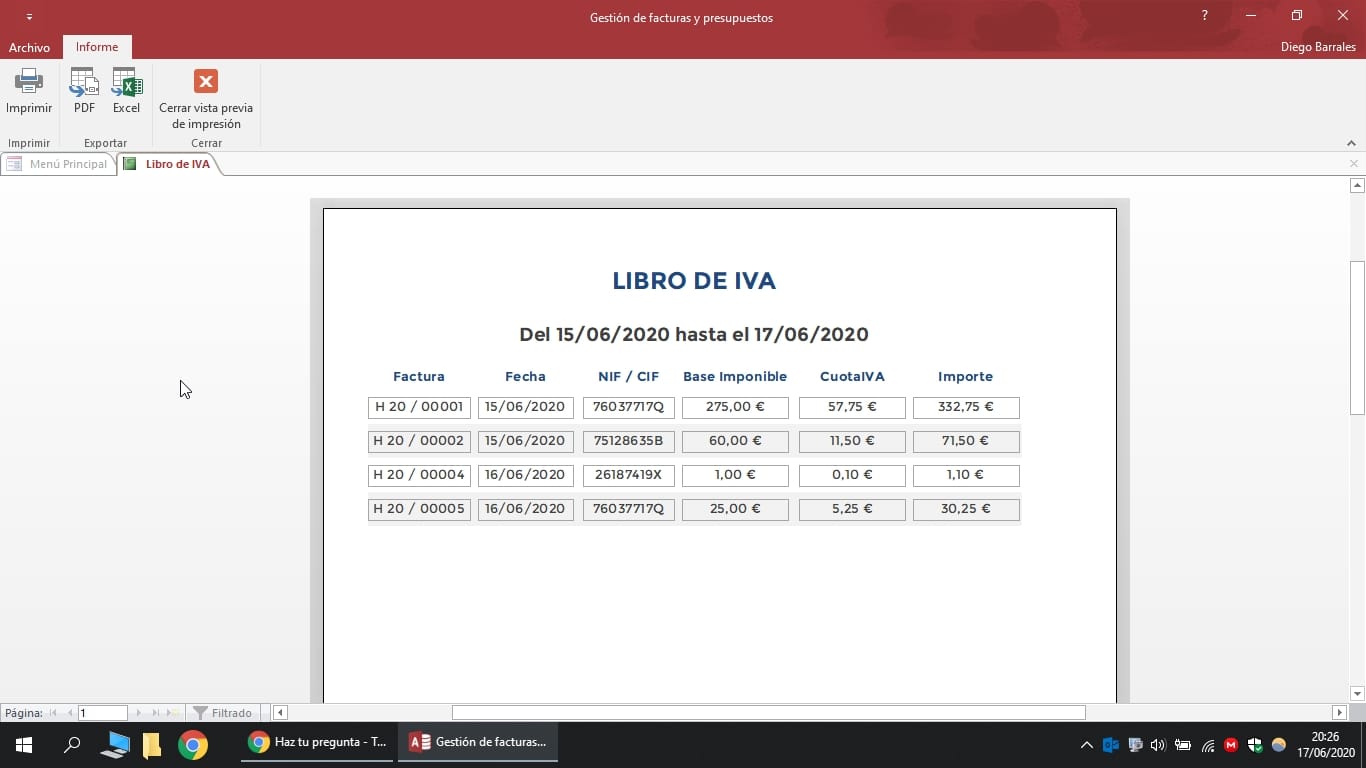Open Windows search from the taskbar
The height and width of the screenshot is (768, 1366).
[72, 744]
